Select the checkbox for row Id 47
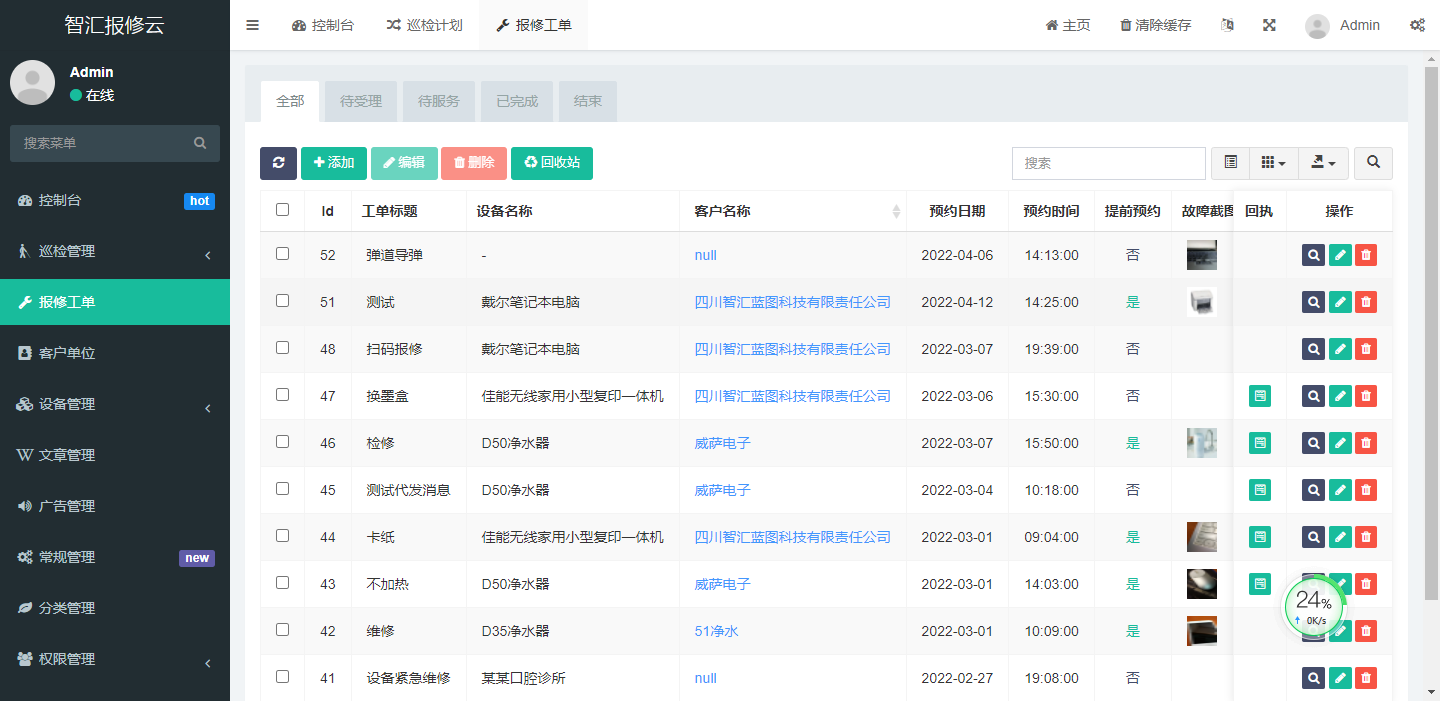The width and height of the screenshot is (1440, 701). tap(283, 394)
